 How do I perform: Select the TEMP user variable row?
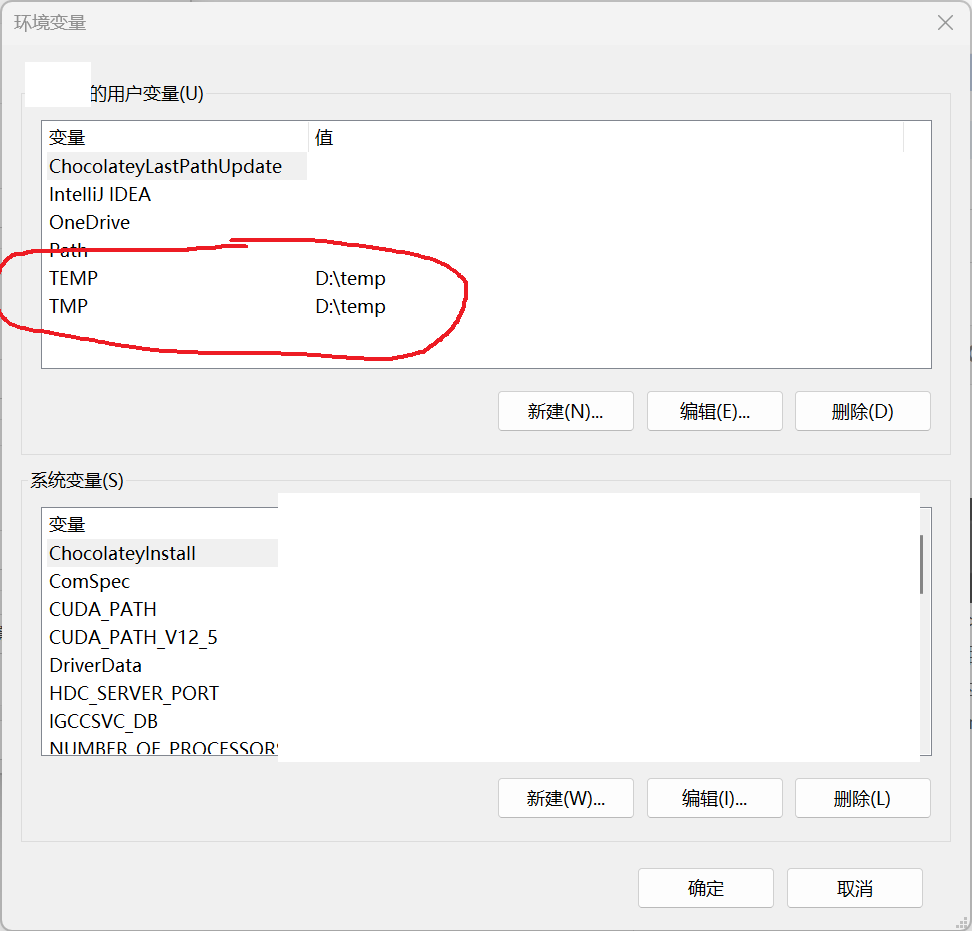point(74,279)
